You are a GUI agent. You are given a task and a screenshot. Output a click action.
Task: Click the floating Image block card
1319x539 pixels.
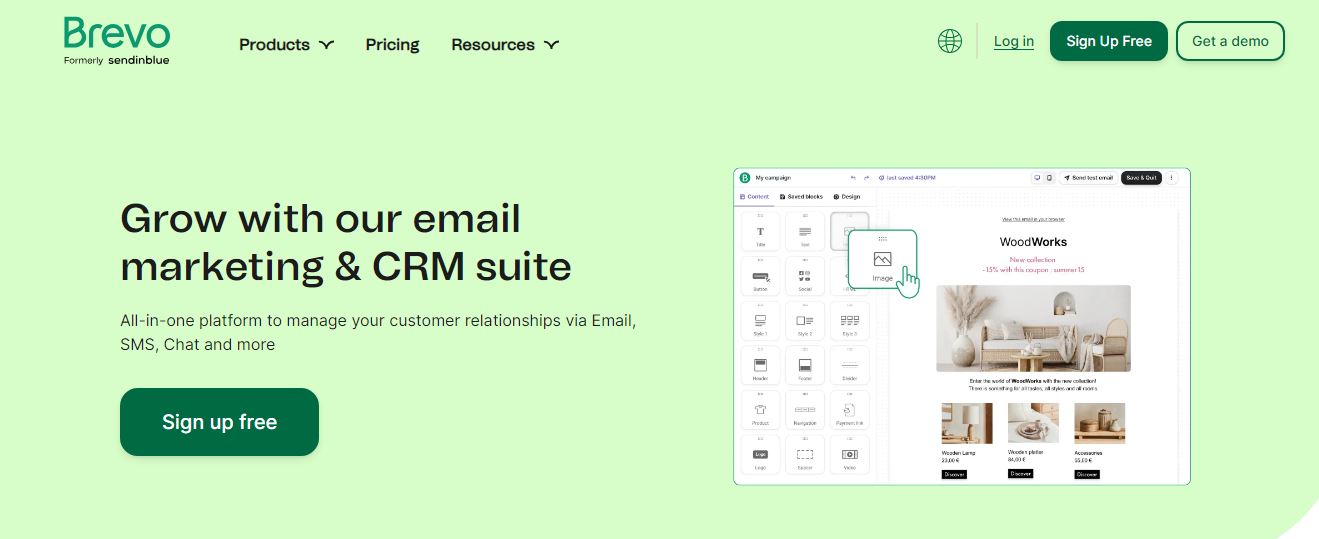(x=882, y=260)
